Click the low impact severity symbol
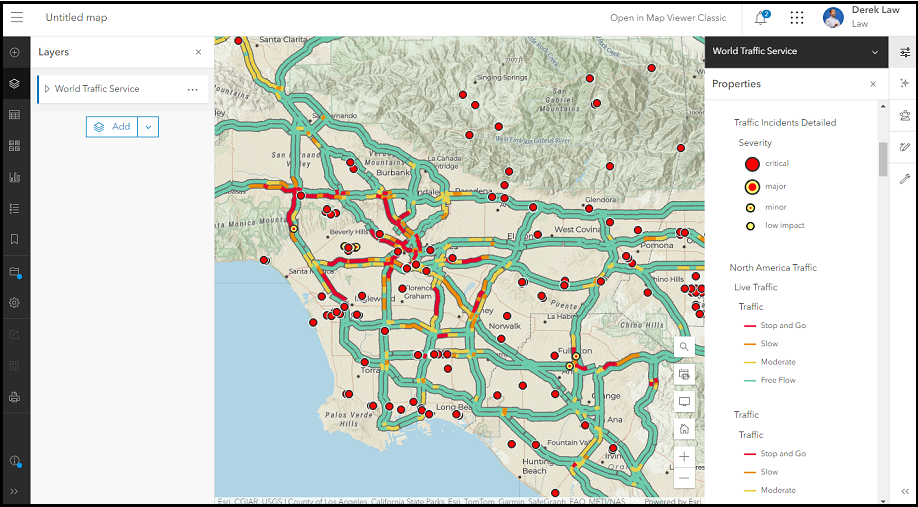This screenshot has width=918, height=507. [x=751, y=226]
